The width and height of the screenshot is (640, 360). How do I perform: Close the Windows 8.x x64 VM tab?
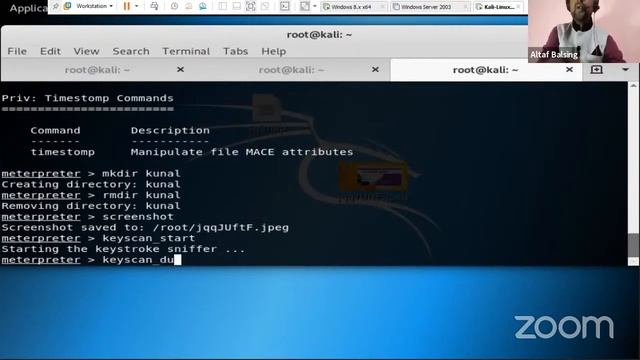(x=382, y=7)
